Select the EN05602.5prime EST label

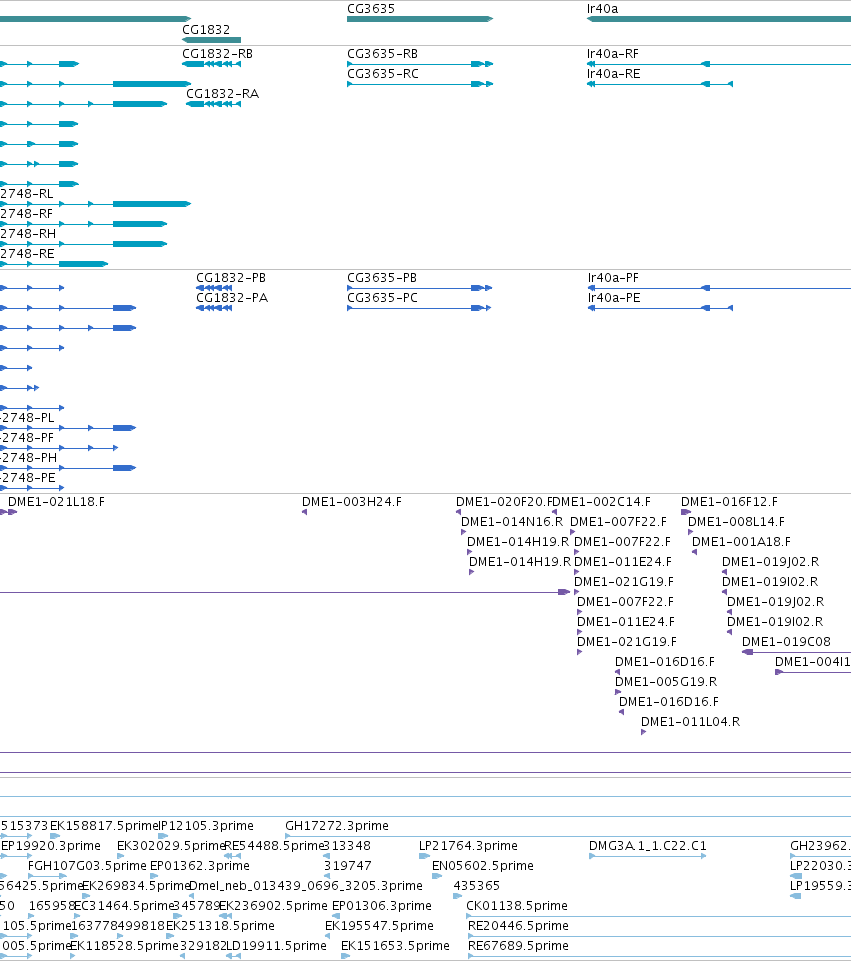pos(483,866)
